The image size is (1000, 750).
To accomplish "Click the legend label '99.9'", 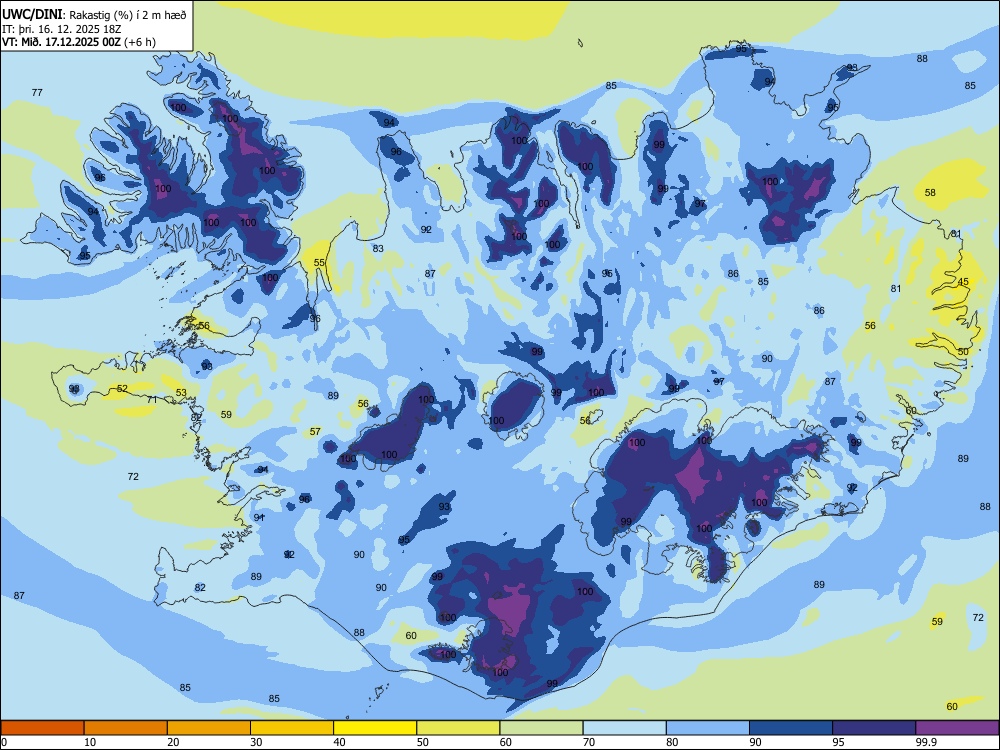I will click(x=926, y=742).
